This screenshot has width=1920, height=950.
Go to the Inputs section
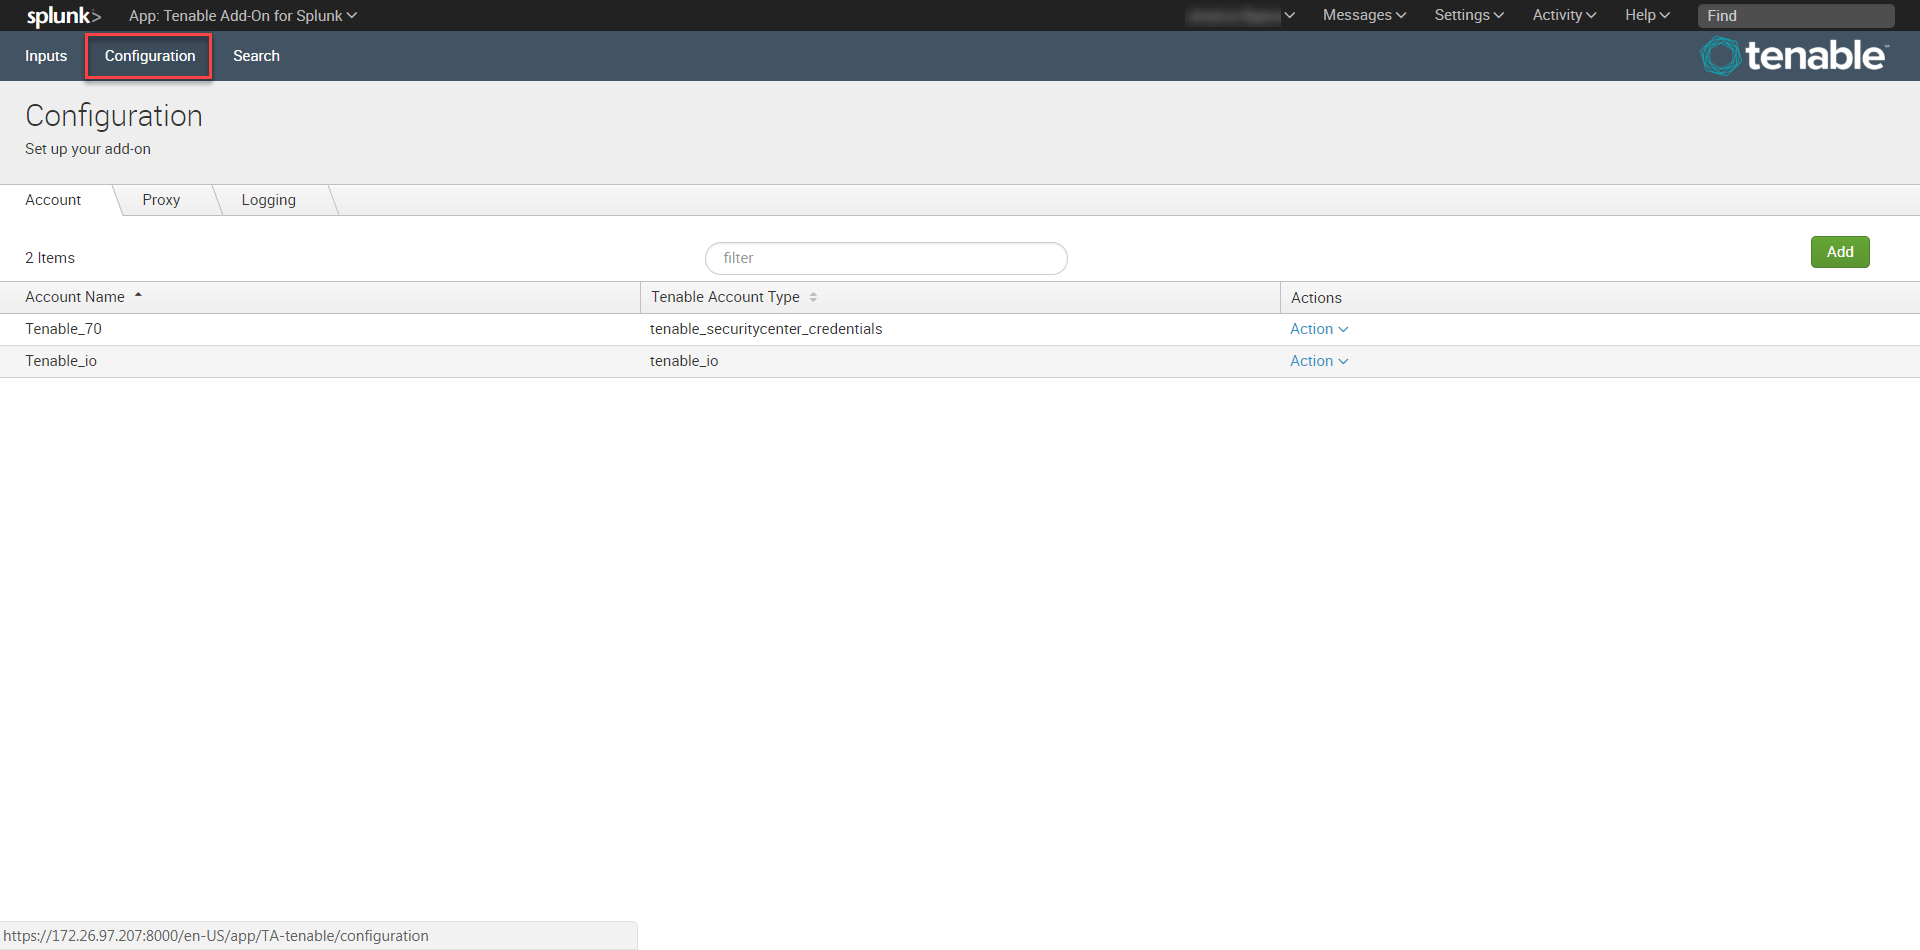click(x=44, y=55)
